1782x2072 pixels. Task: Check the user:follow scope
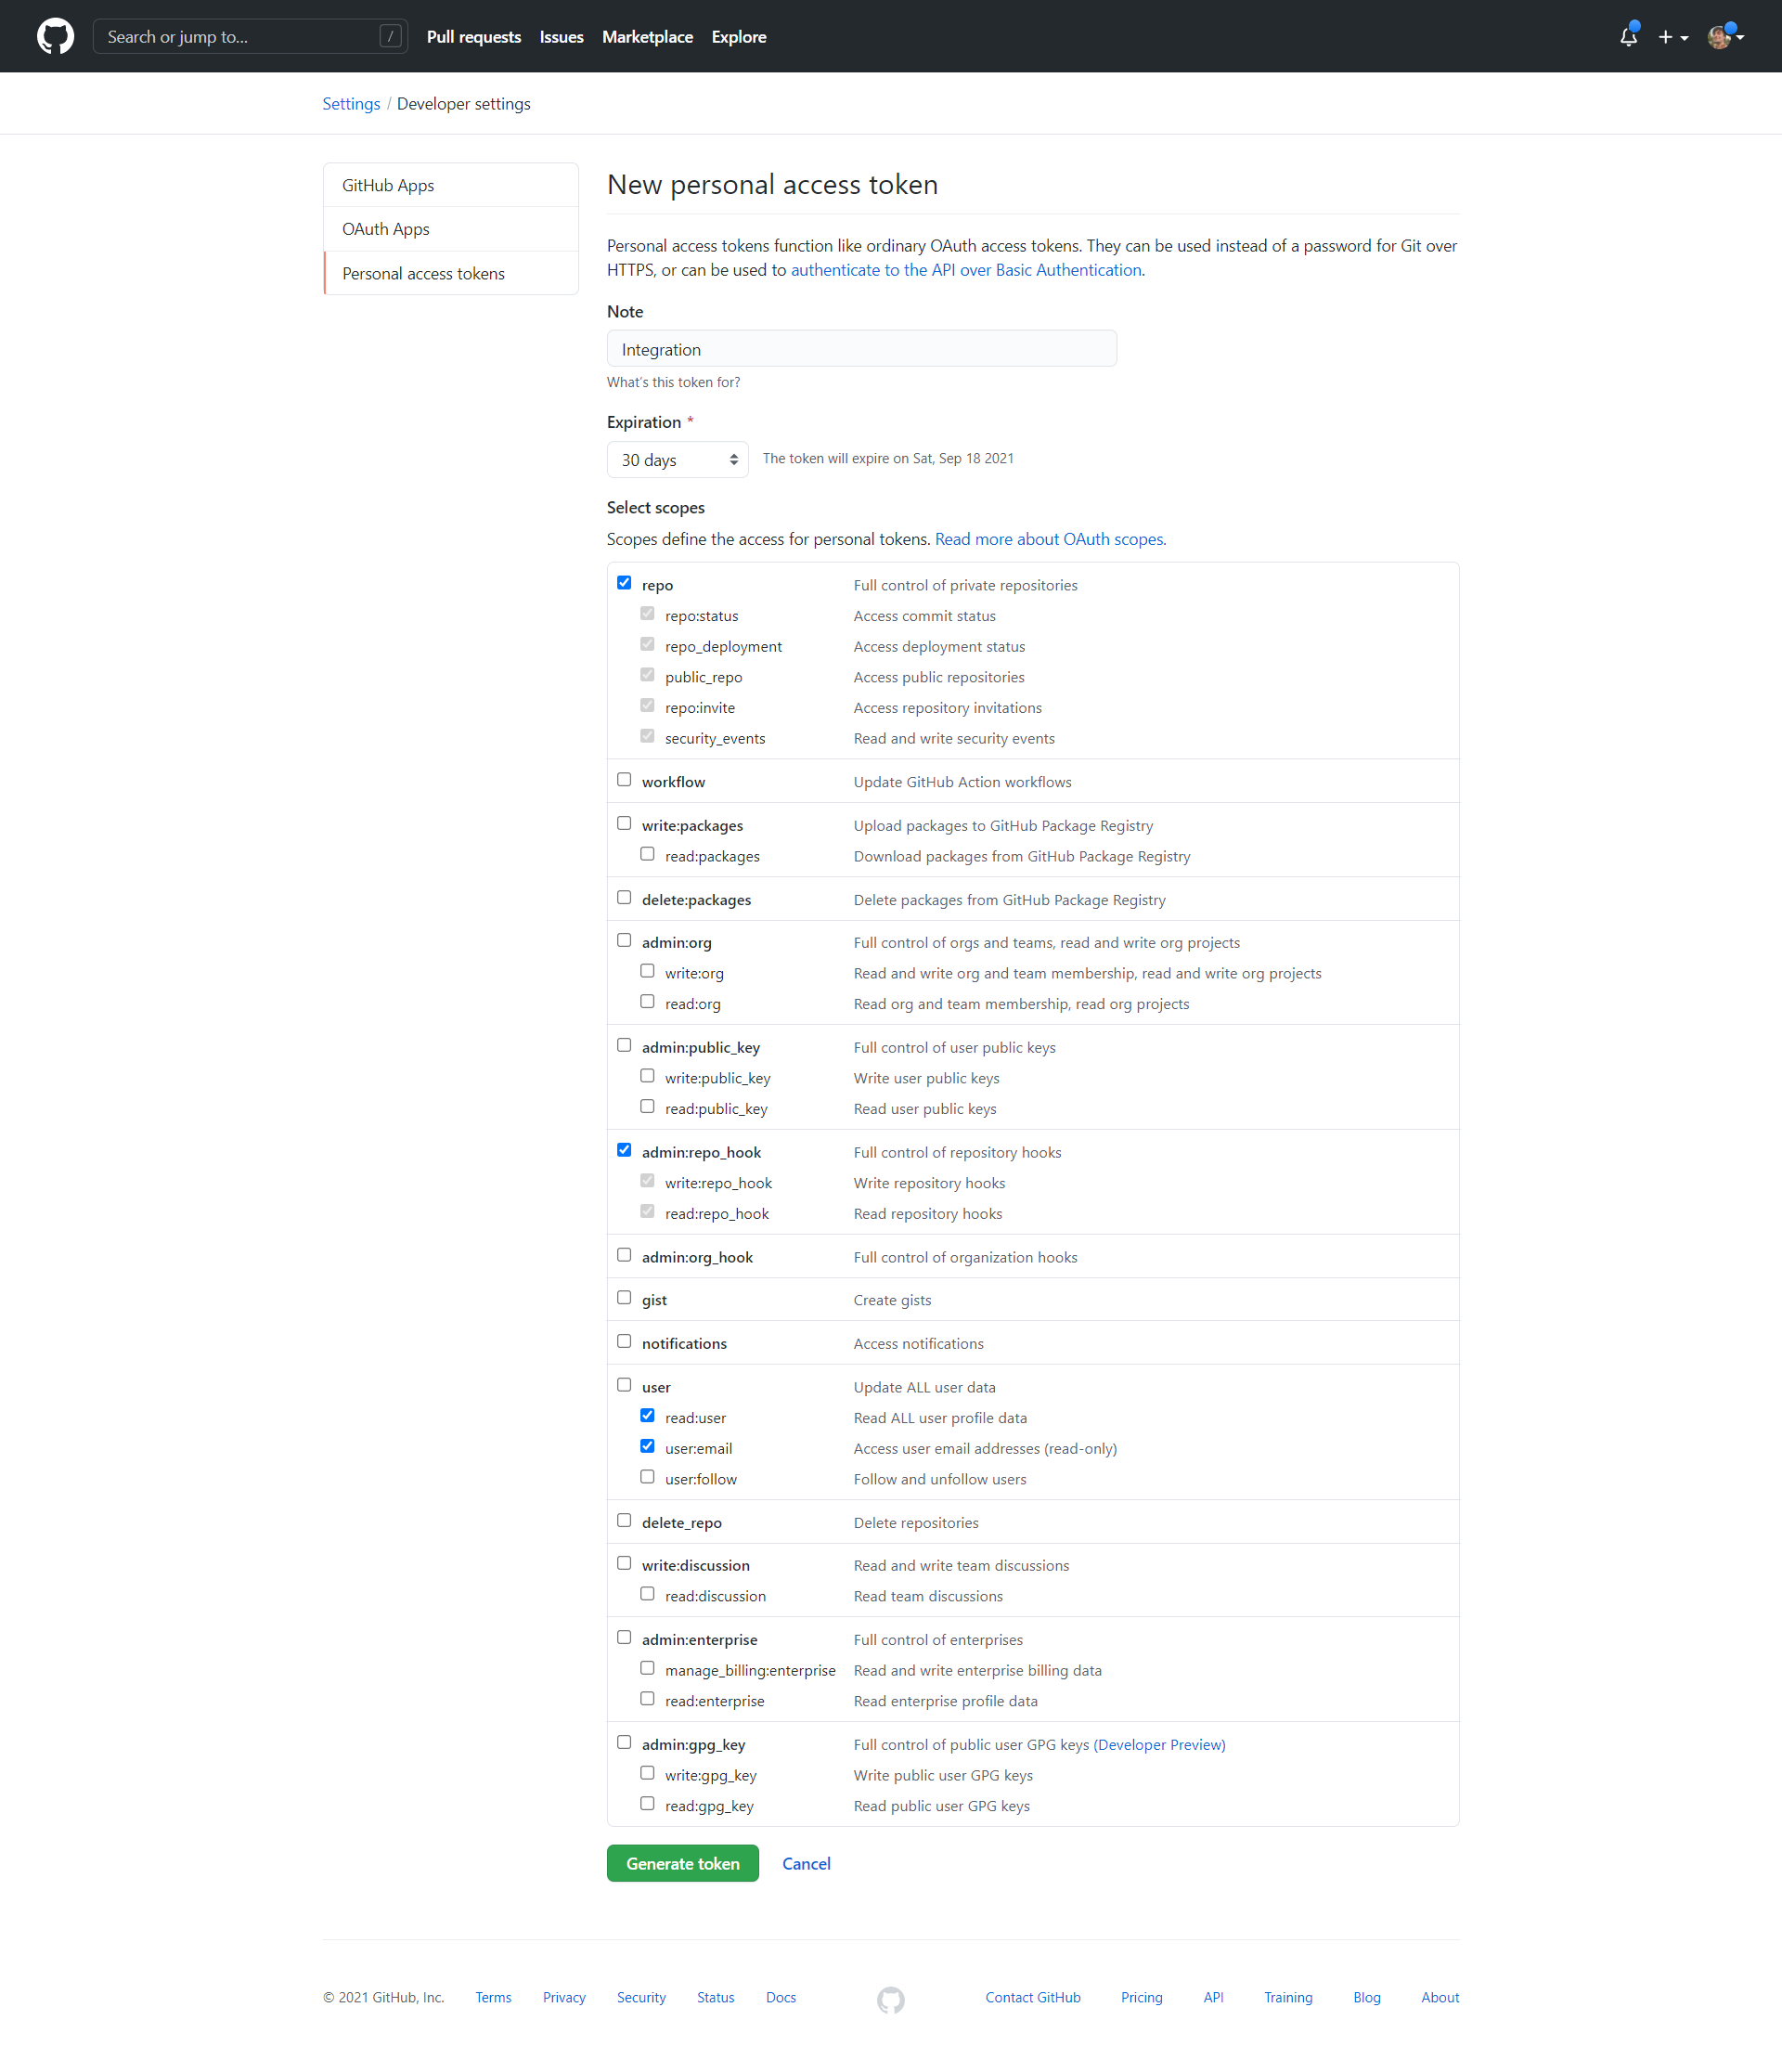648,1476
